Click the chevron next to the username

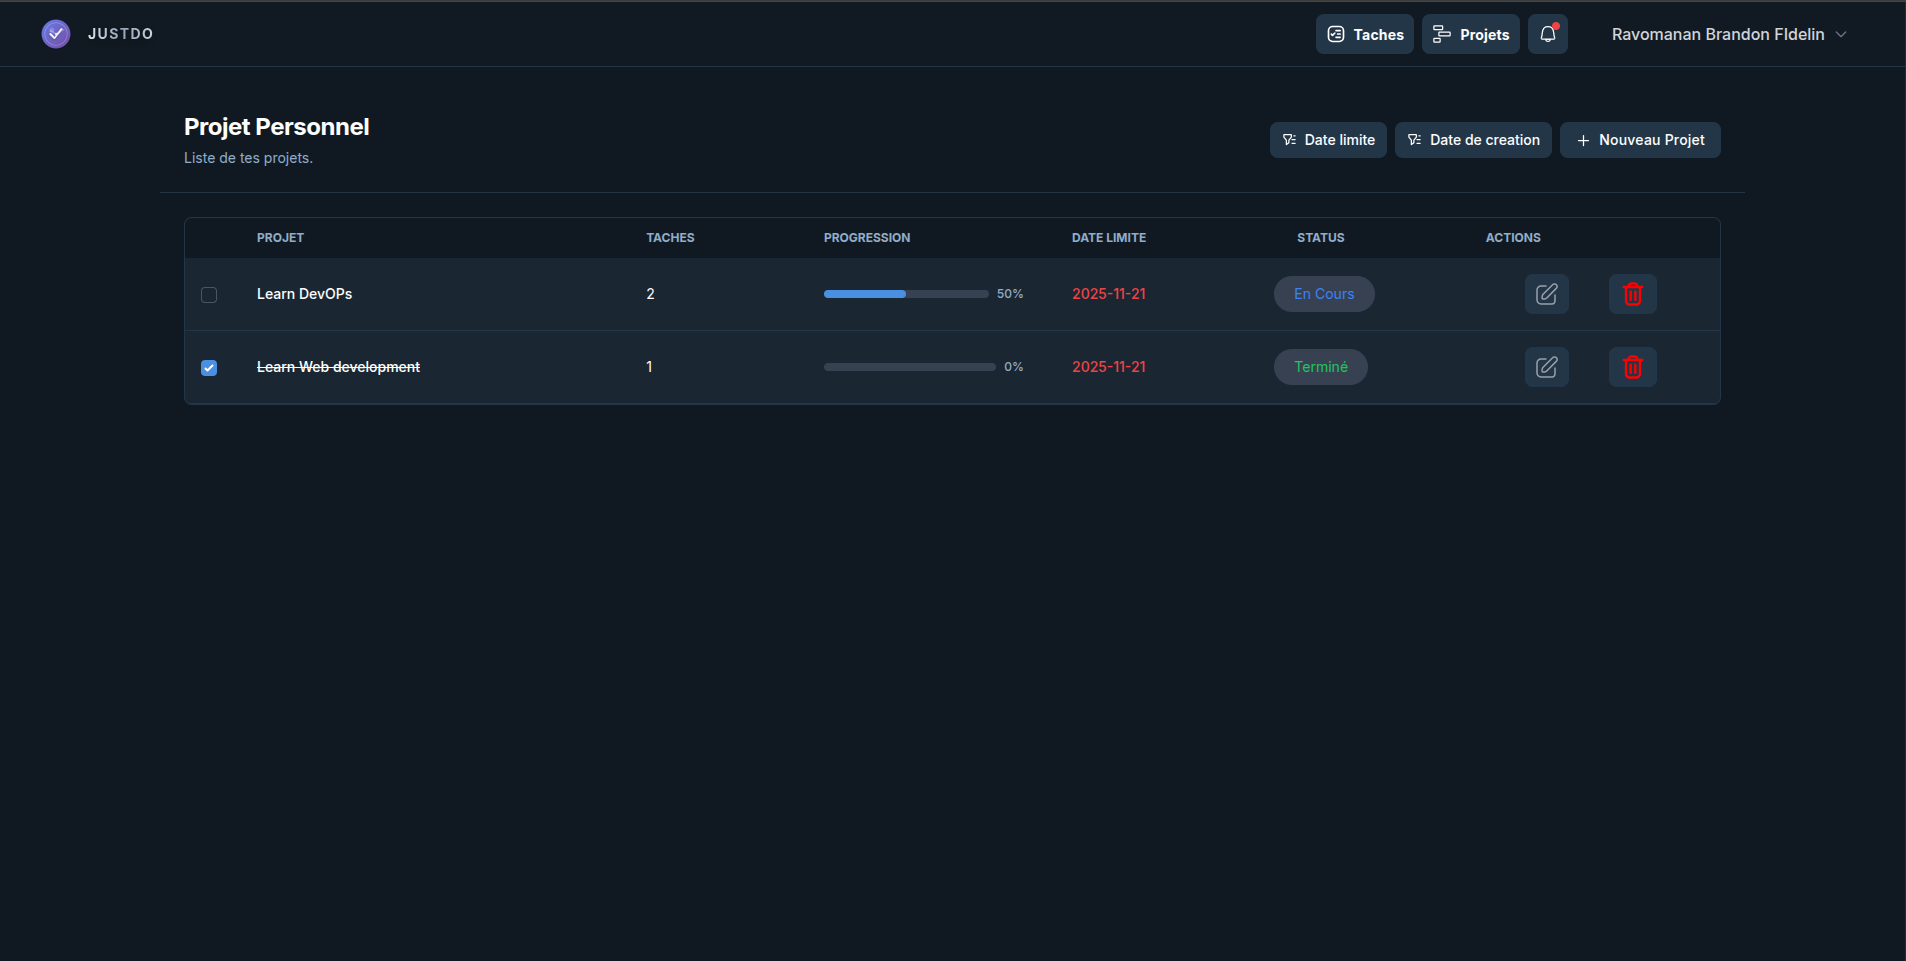tap(1841, 34)
